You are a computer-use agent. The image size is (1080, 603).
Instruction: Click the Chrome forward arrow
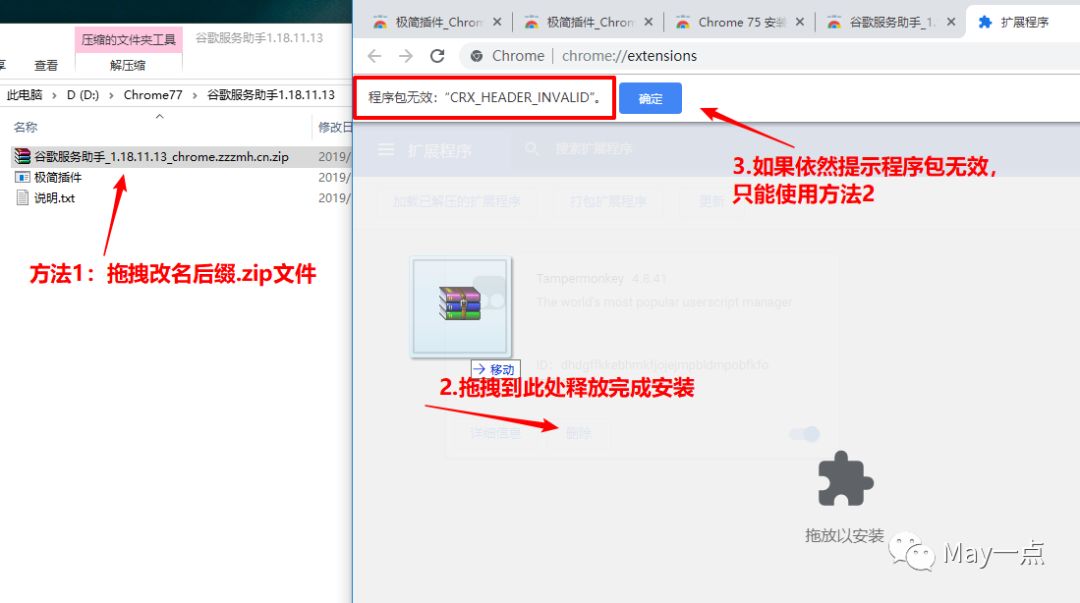point(406,56)
